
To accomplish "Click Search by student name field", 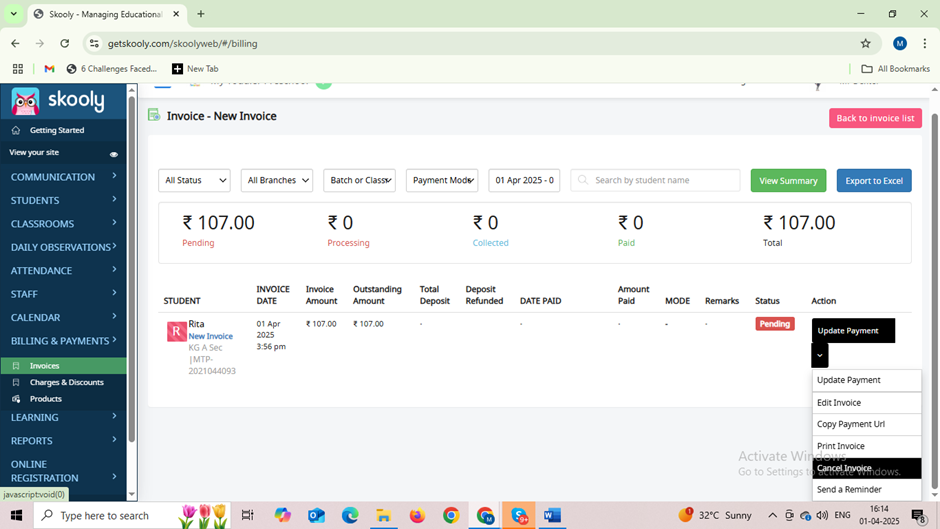I will coord(655,180).
